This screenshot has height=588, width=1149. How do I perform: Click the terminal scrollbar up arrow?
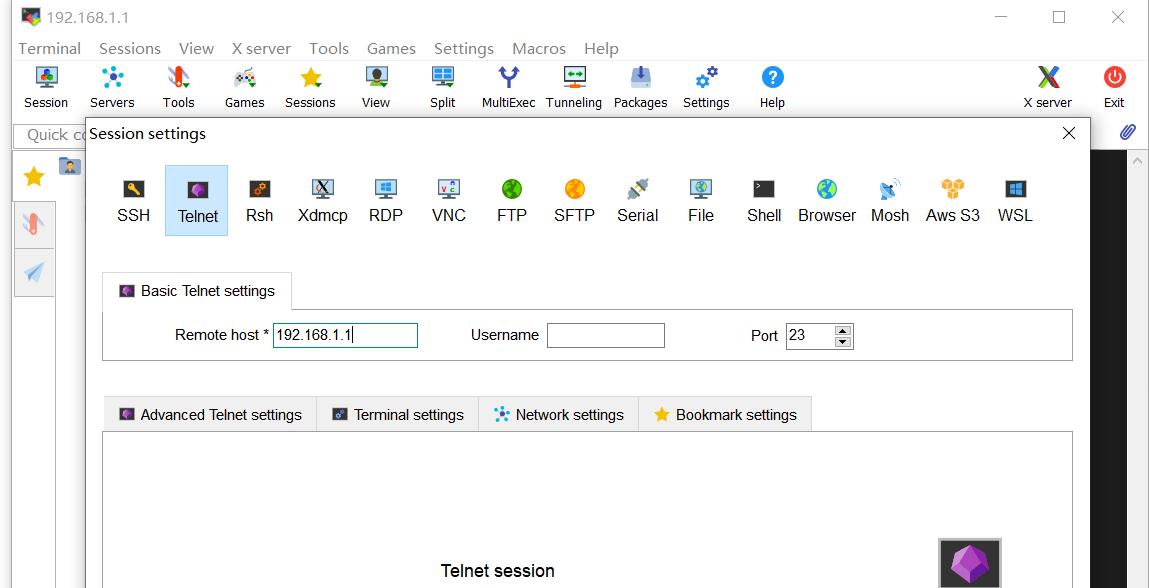(1137, 161)
